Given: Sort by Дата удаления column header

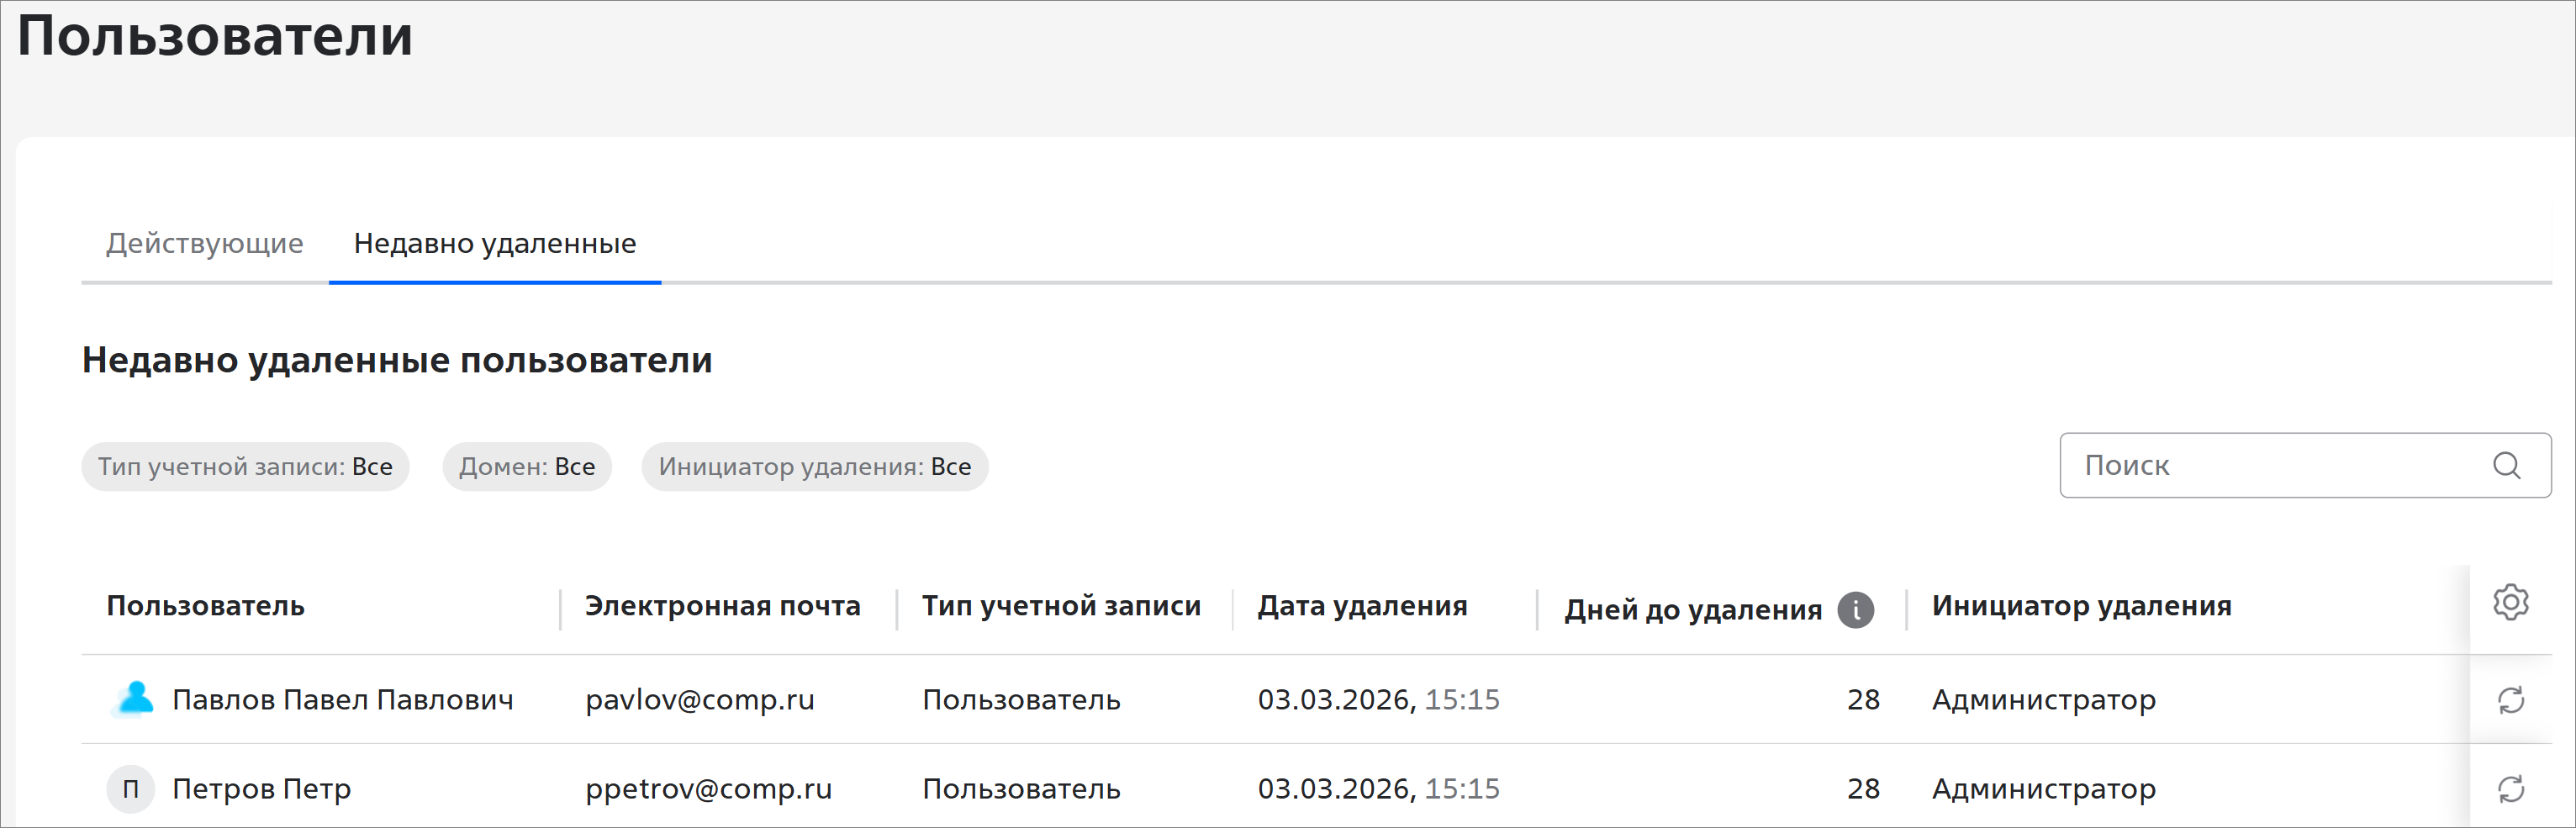Looking at the screenshot, I should [x=1362, y=606].
